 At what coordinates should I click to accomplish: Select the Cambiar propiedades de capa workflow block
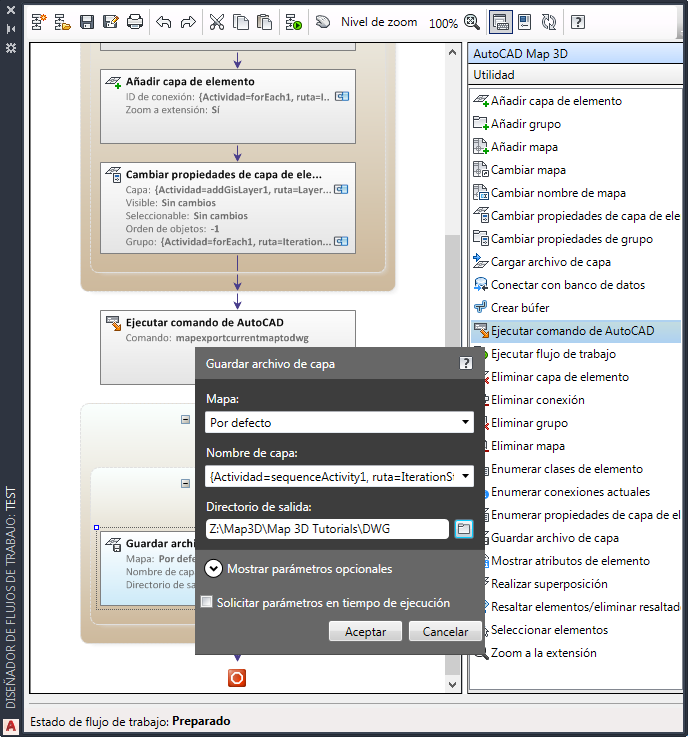228,208
